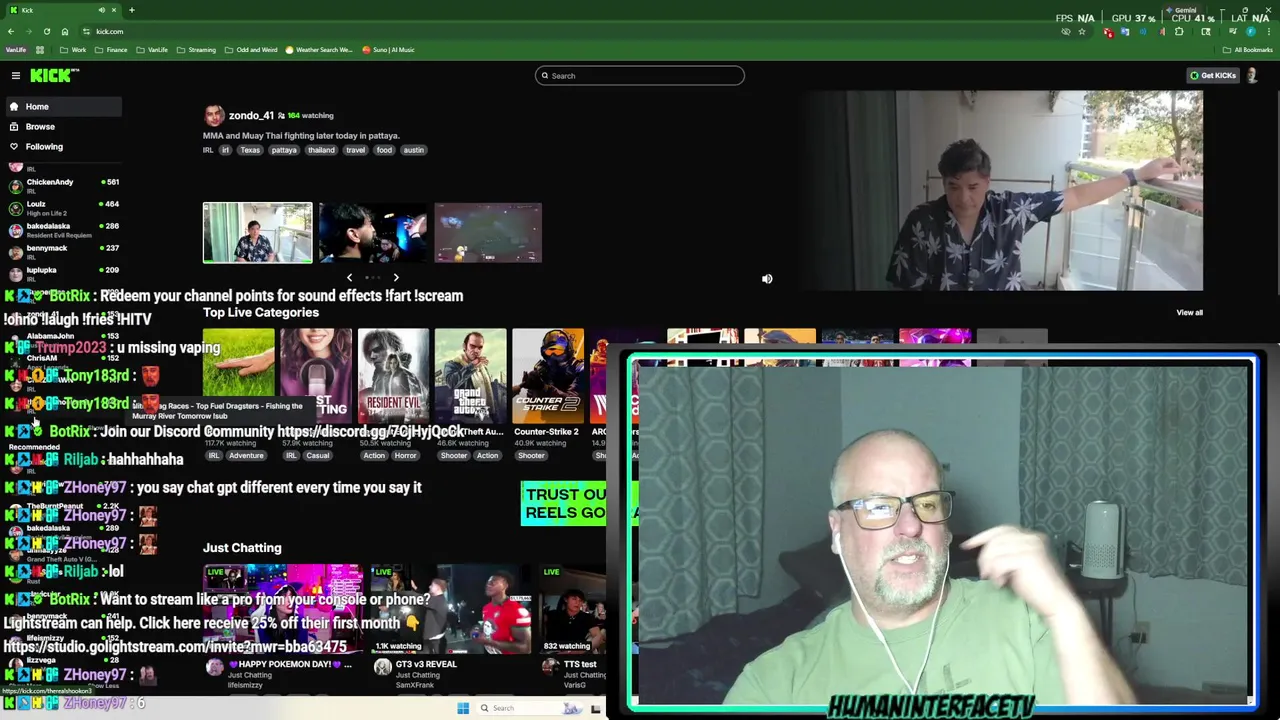Select the food tag

[384, 150]
